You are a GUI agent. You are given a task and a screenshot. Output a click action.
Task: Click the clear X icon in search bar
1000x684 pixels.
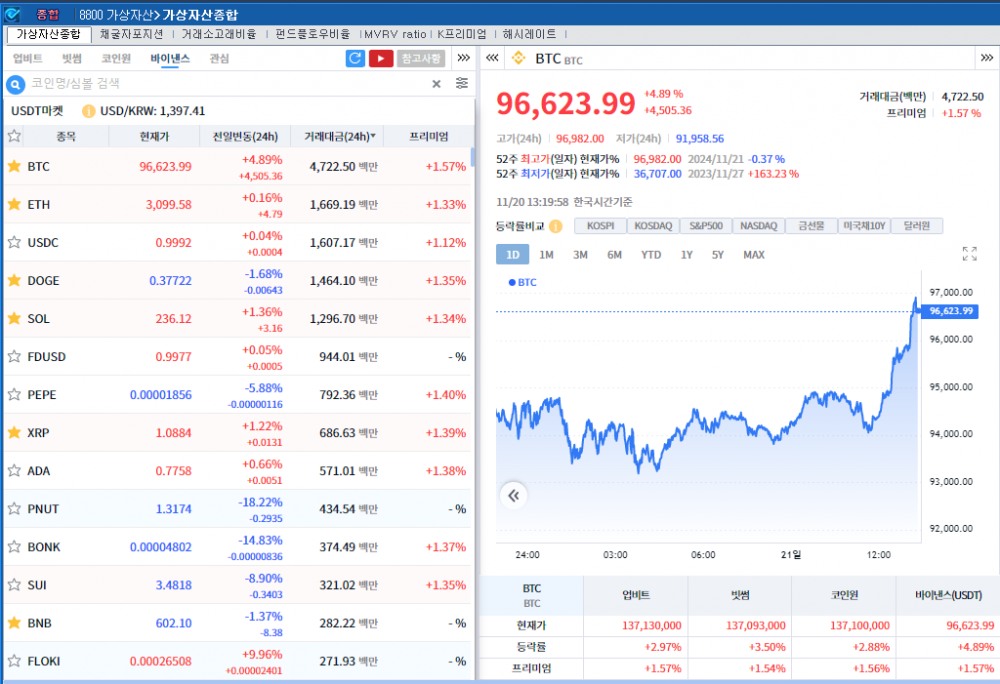(436, 84)
